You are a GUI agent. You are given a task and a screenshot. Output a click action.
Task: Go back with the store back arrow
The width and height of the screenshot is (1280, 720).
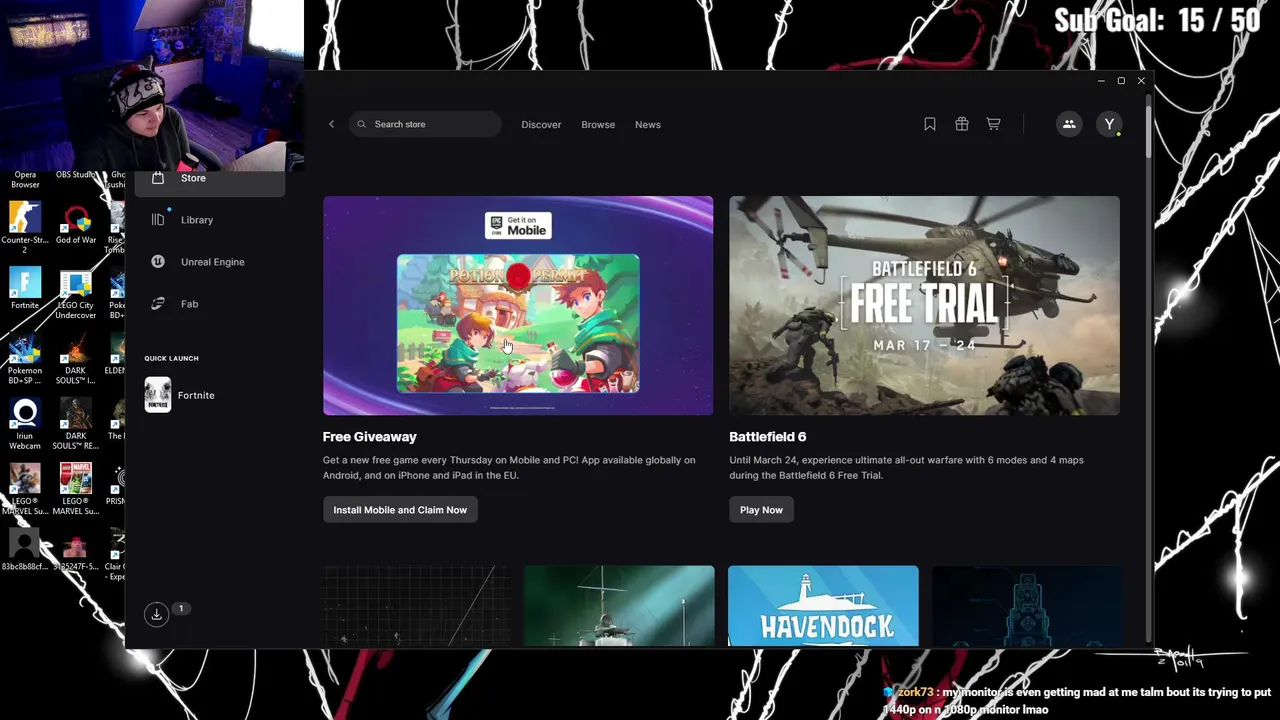click(x=331, y=124)
